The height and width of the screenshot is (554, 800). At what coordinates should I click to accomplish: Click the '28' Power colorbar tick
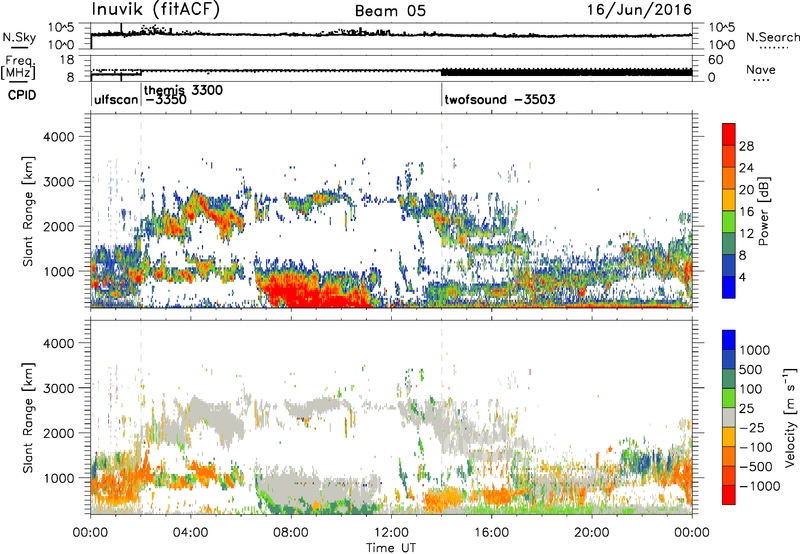point(746,146)
